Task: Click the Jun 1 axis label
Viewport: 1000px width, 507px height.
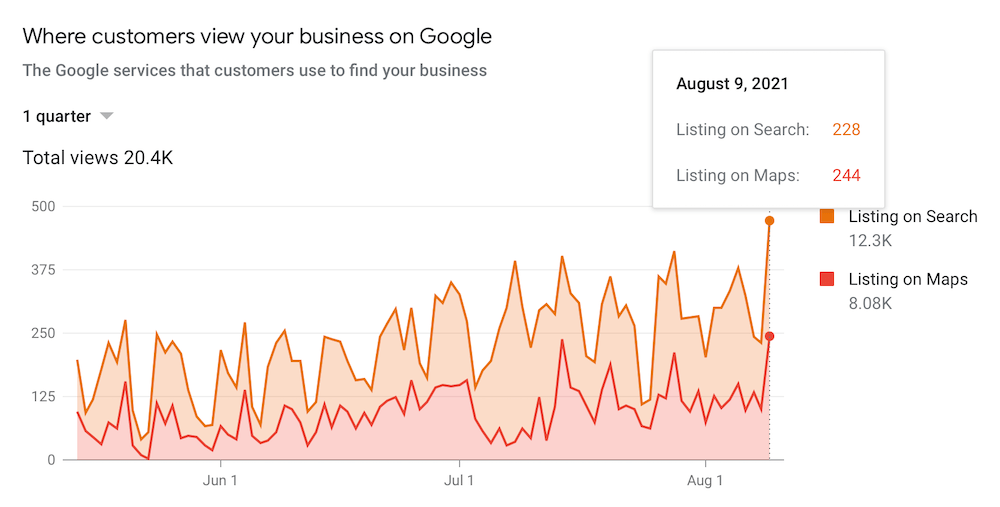Action: click(220, 480)
